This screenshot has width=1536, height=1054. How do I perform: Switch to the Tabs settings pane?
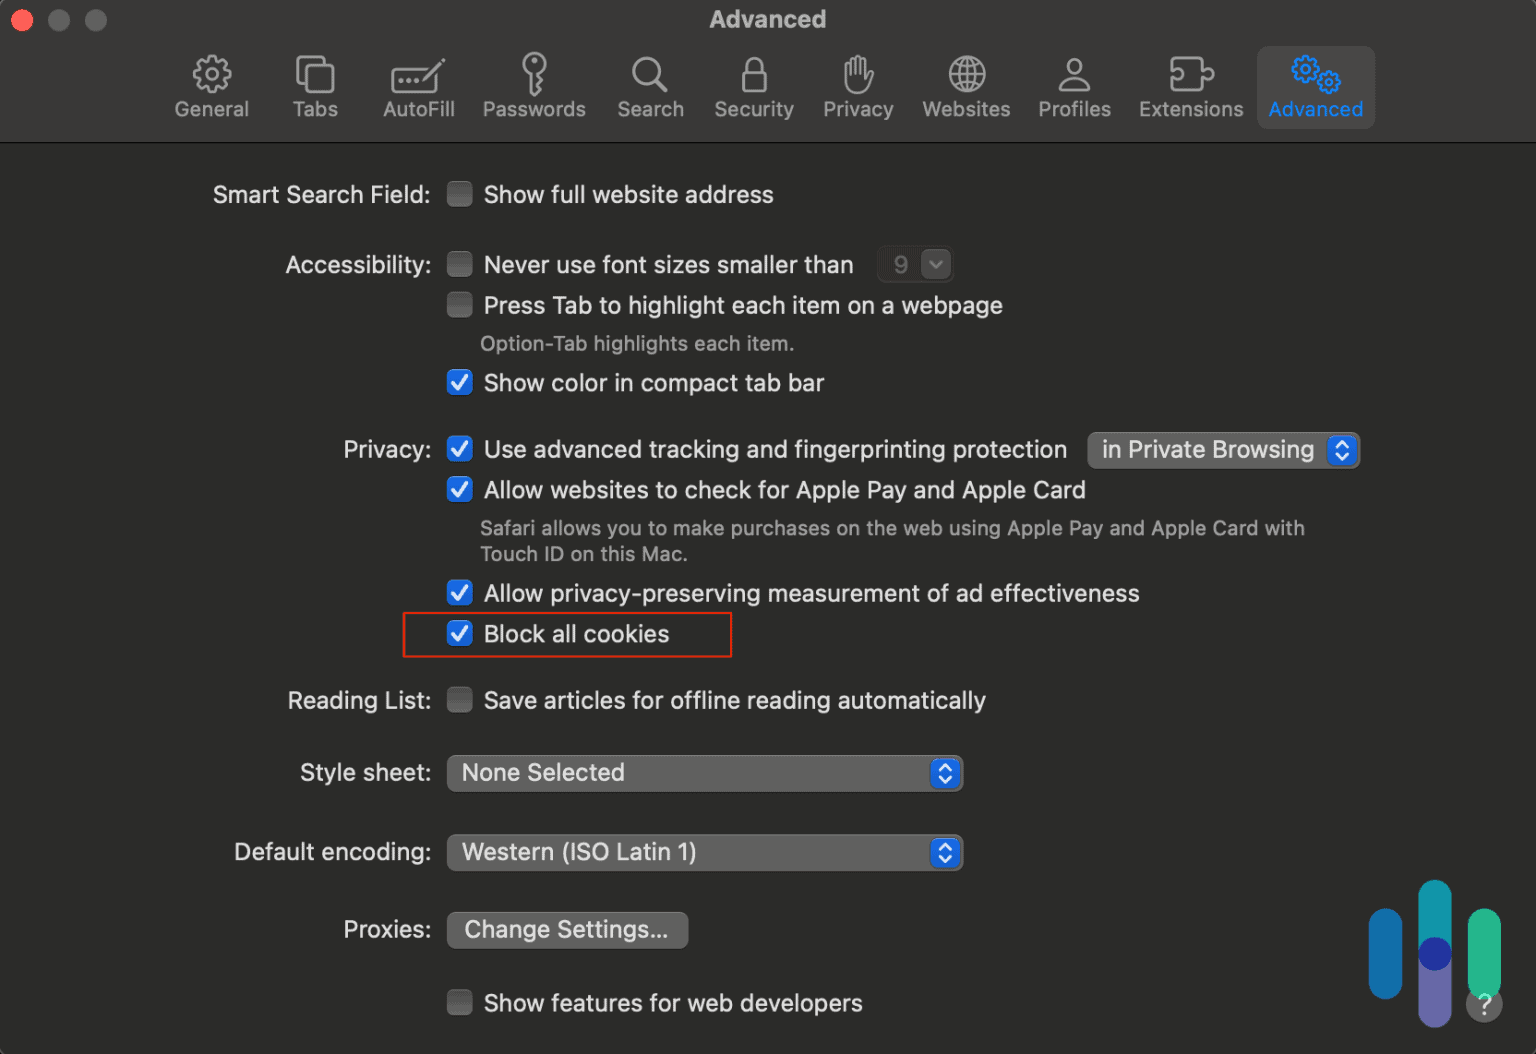[315, 87]
